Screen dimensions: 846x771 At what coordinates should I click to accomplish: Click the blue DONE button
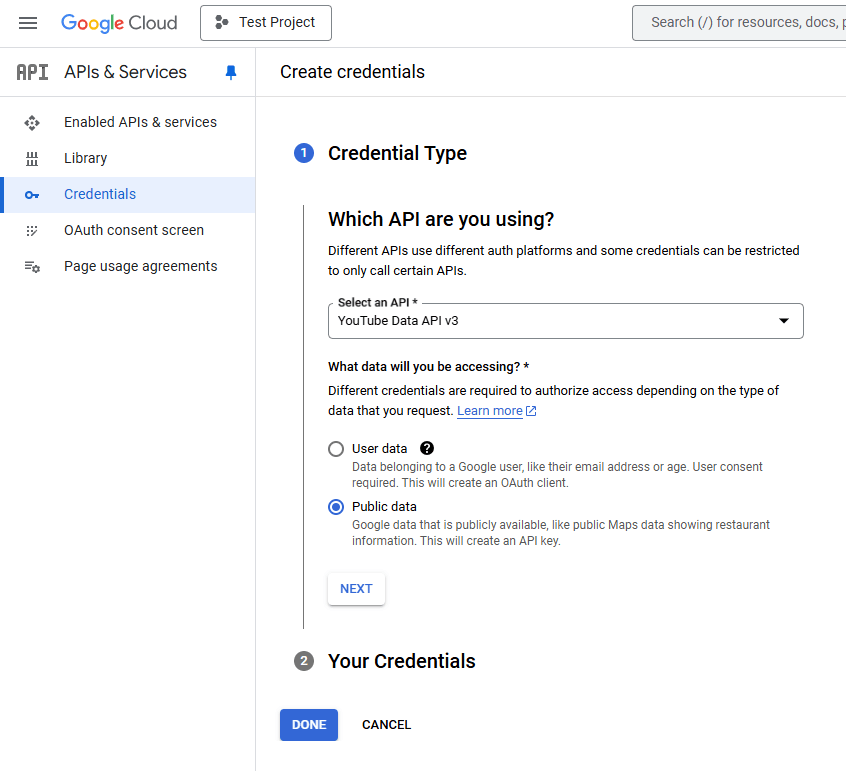309,725
